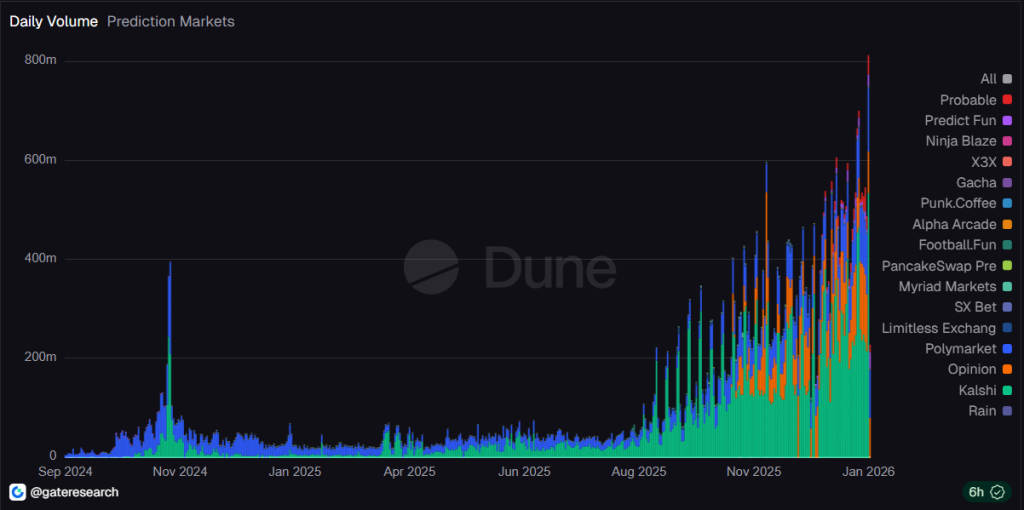
Task: Click the Alpha Arcade legend label
Action: pos(954,224)
